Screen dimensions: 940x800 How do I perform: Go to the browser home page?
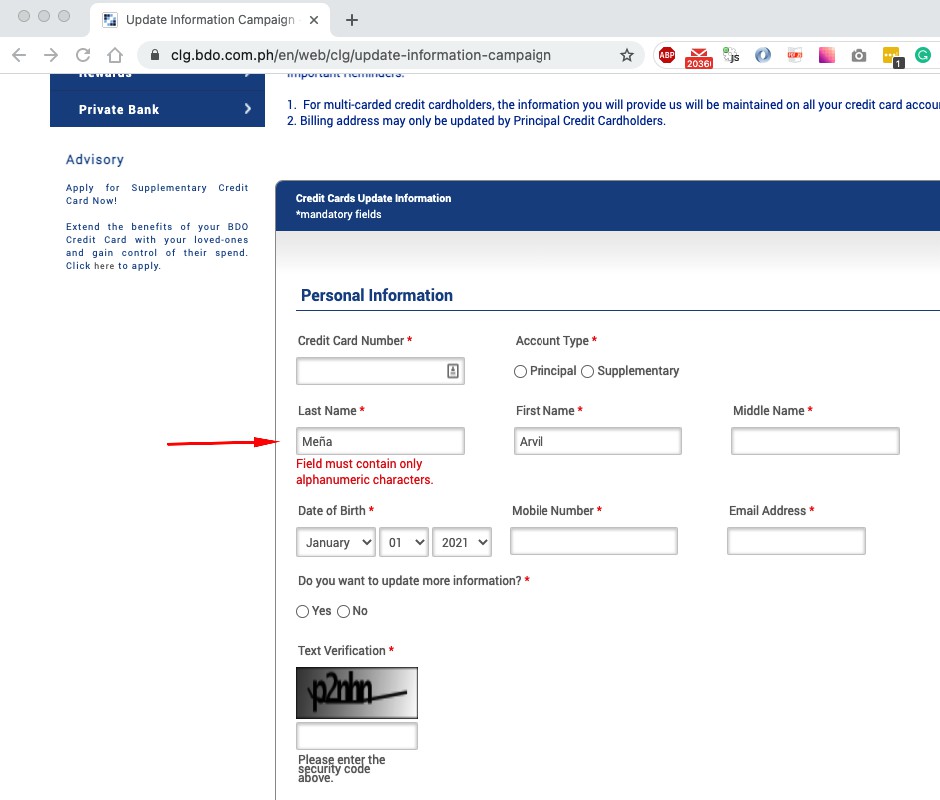pos(115,55)
